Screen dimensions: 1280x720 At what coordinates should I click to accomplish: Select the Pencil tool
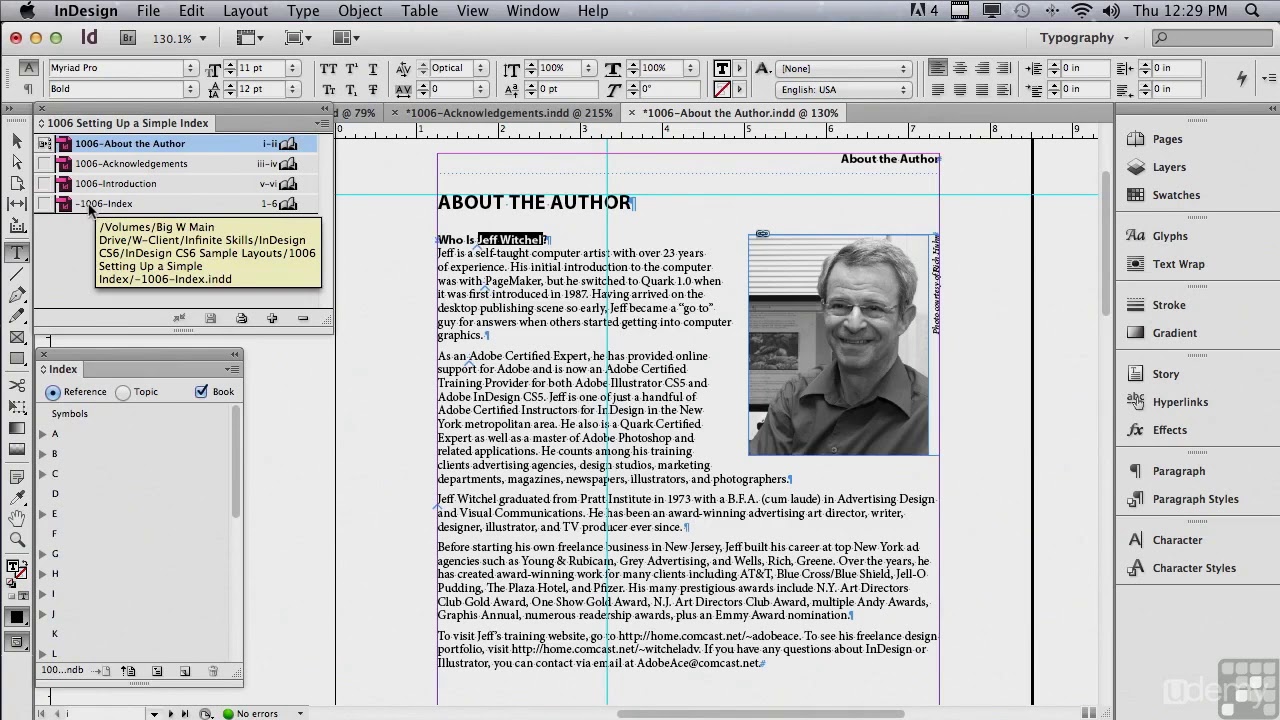(x=17, y=316)
